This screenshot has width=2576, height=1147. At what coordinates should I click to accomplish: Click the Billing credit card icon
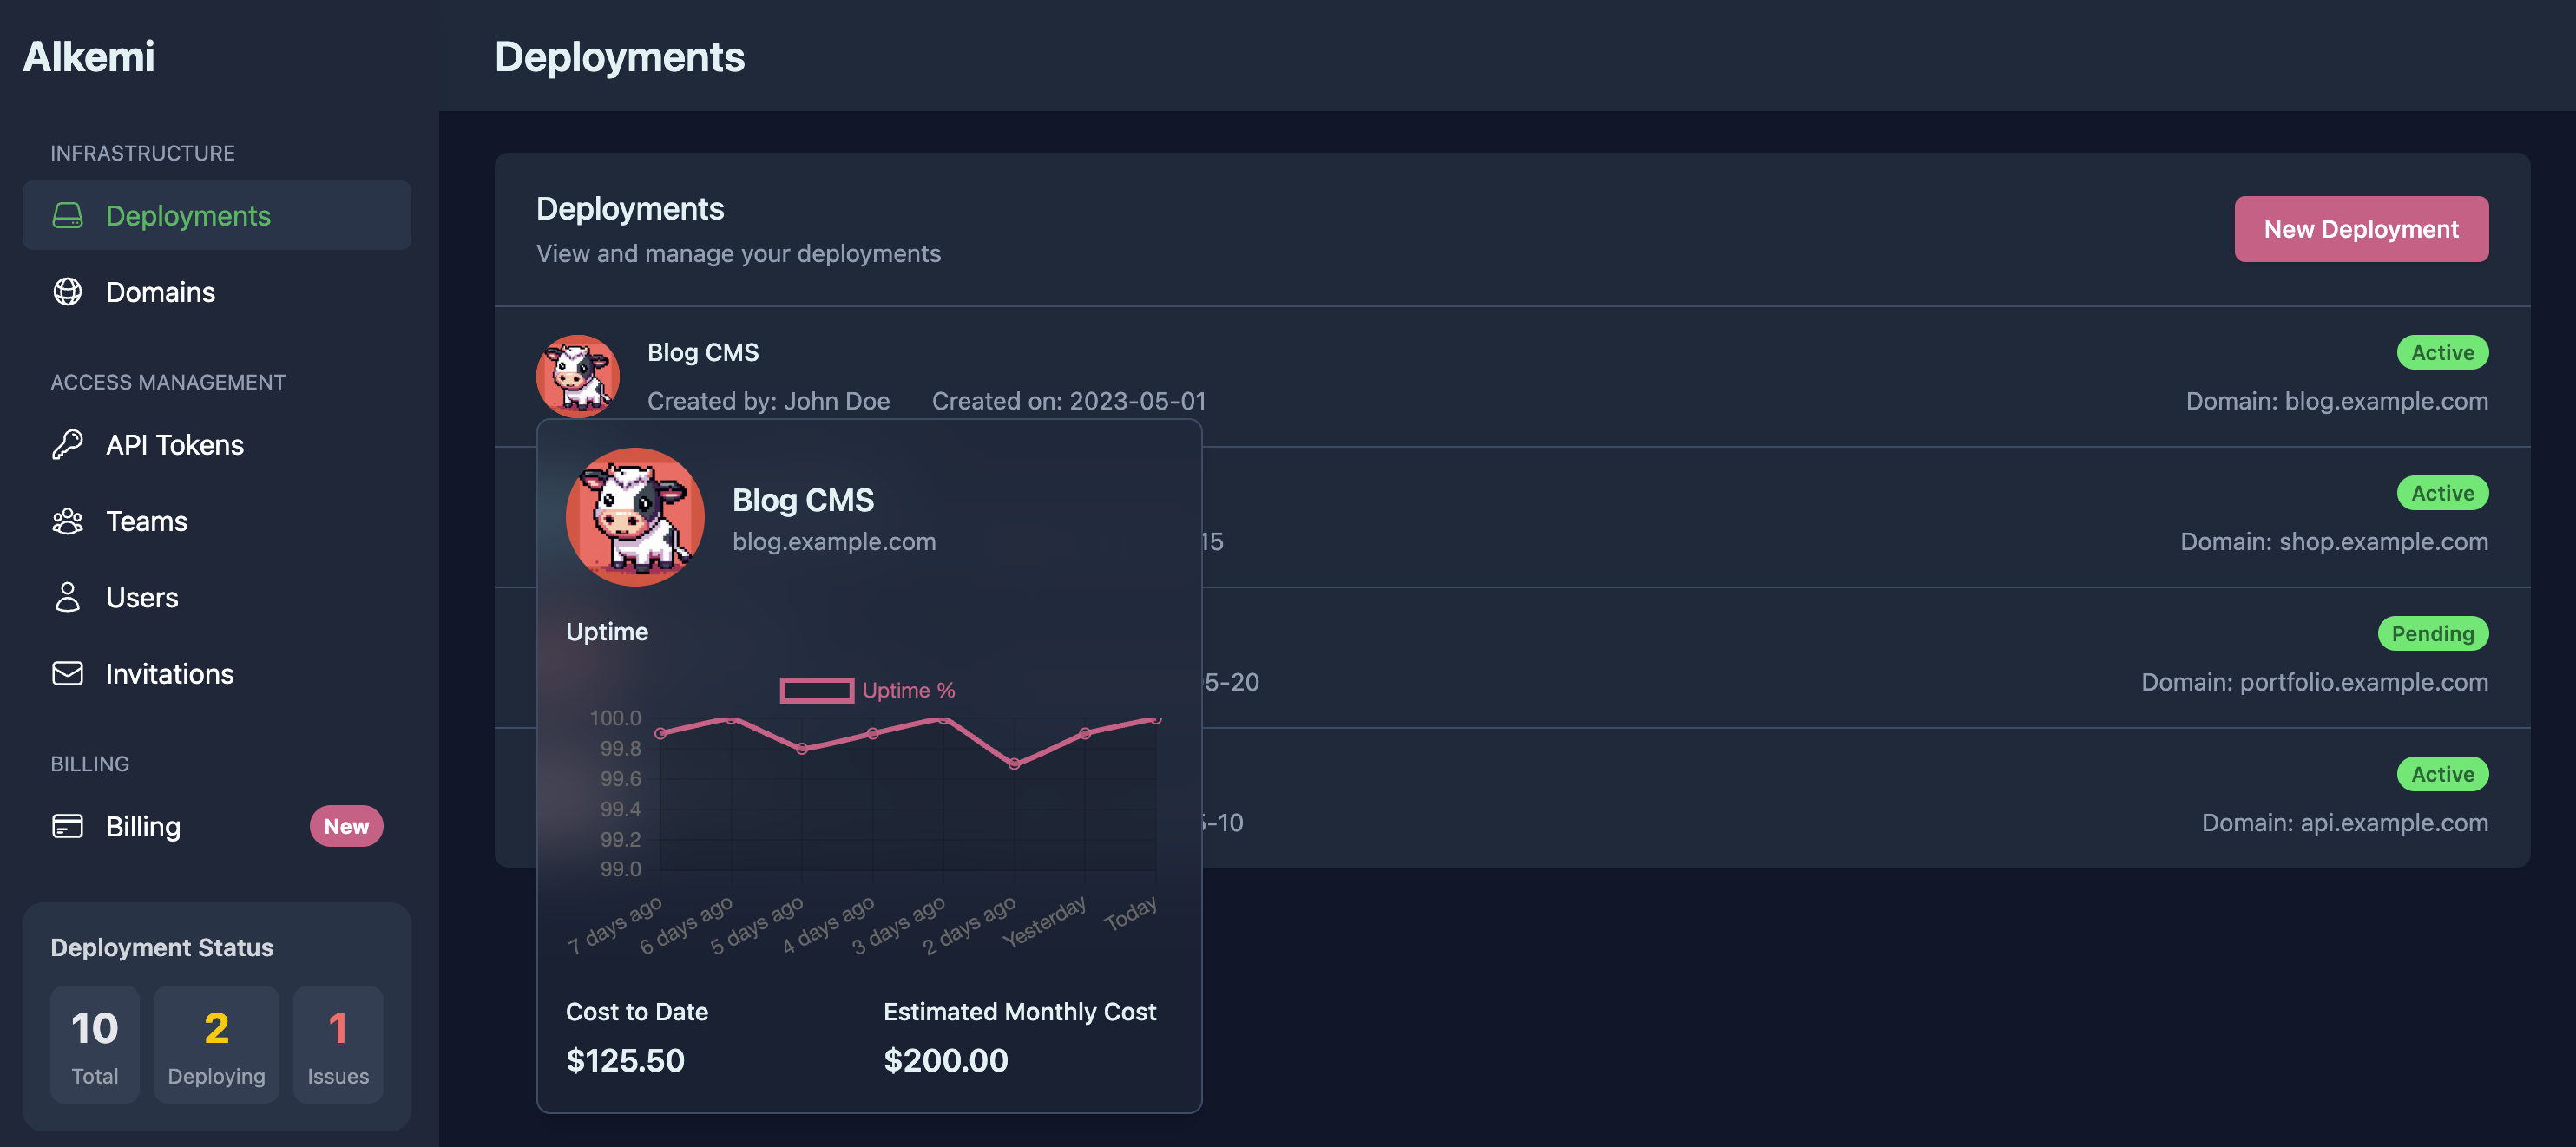tap(67, 826)
